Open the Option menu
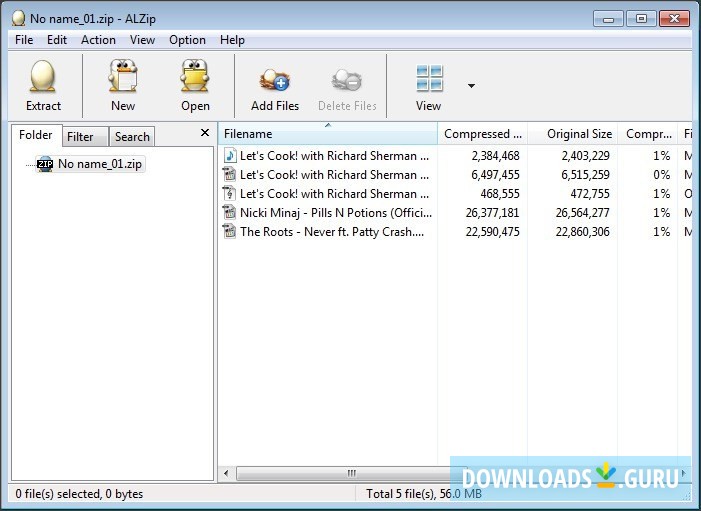701x511 pixels. [187, 40]
